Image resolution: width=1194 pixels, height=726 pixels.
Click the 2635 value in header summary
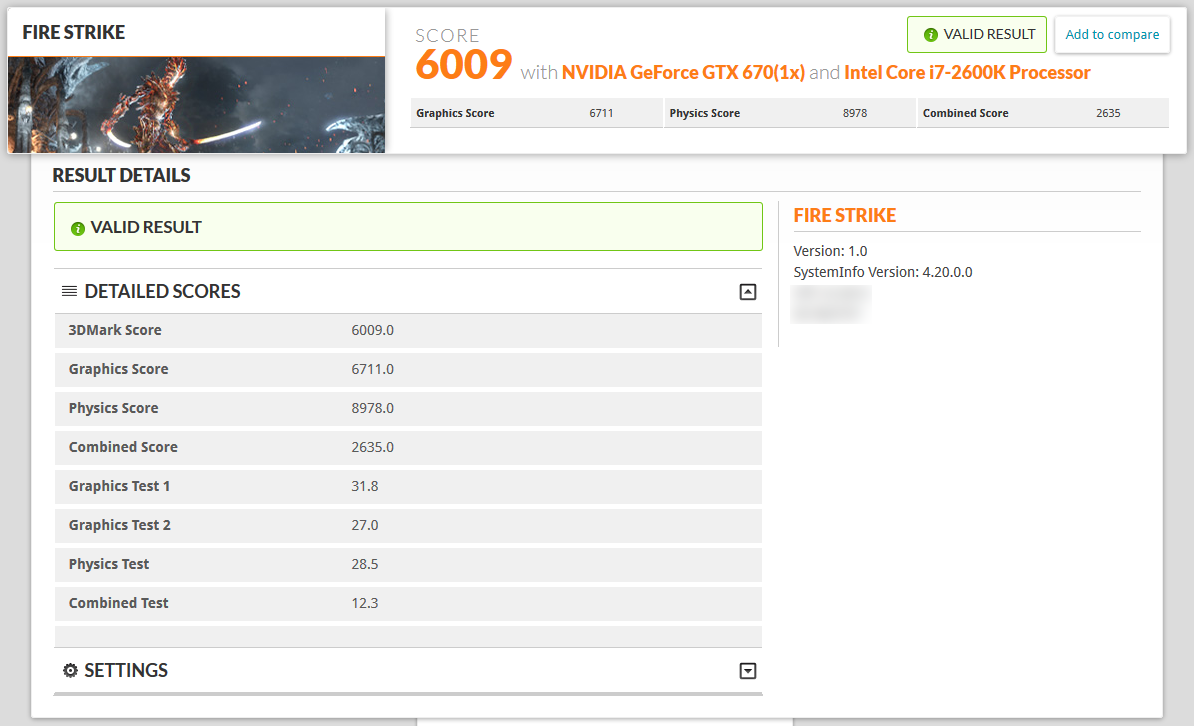click(1108, 113)
